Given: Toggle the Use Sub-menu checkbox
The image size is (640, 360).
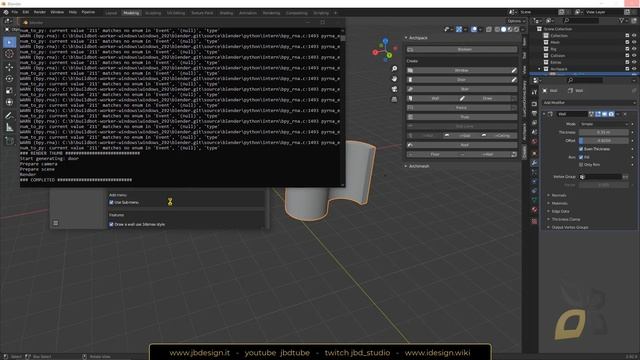Looking at the screenshot, I should [111, 202].
